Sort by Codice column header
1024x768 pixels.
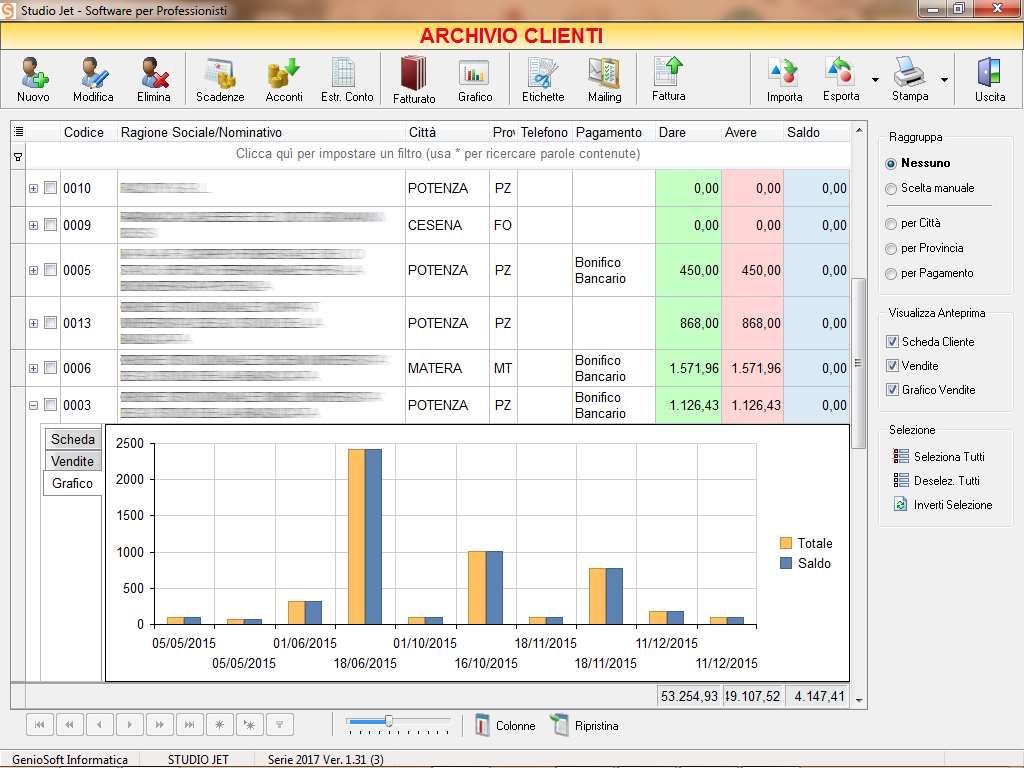point(88,132)
